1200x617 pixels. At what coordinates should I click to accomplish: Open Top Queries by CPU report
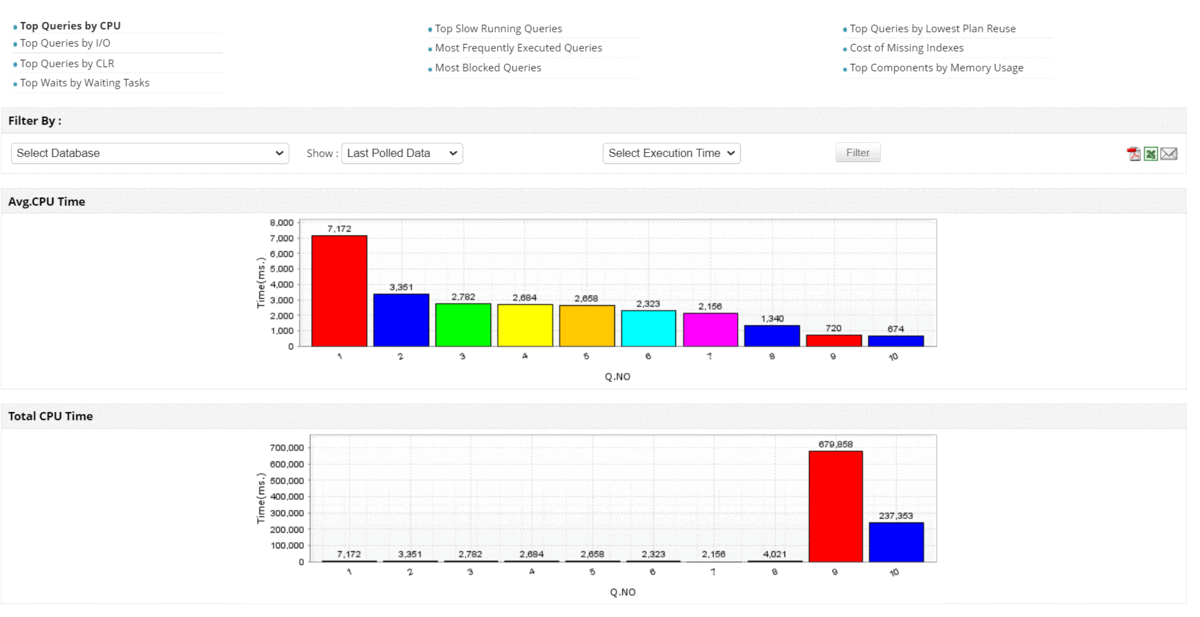click(x=70, y=26)
